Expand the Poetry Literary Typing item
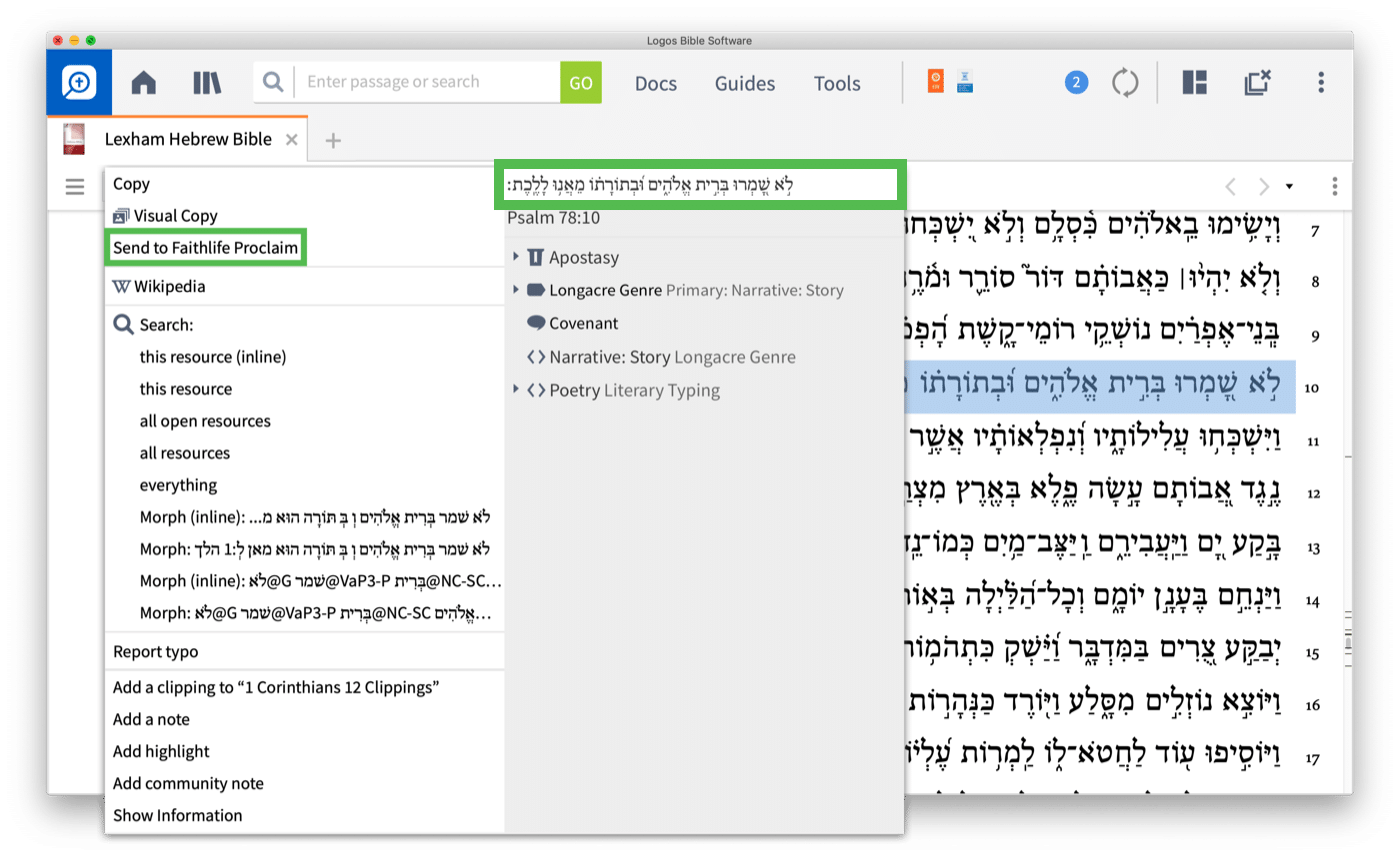 tap(516, 389)
